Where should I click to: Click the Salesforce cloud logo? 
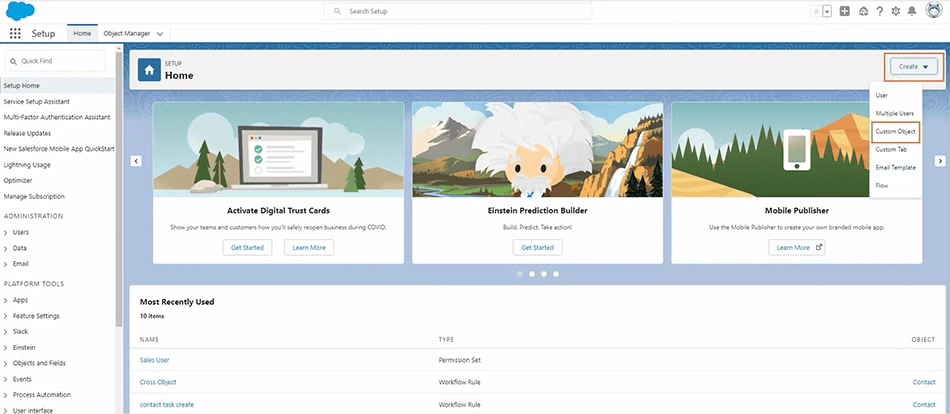pos(20,11)
